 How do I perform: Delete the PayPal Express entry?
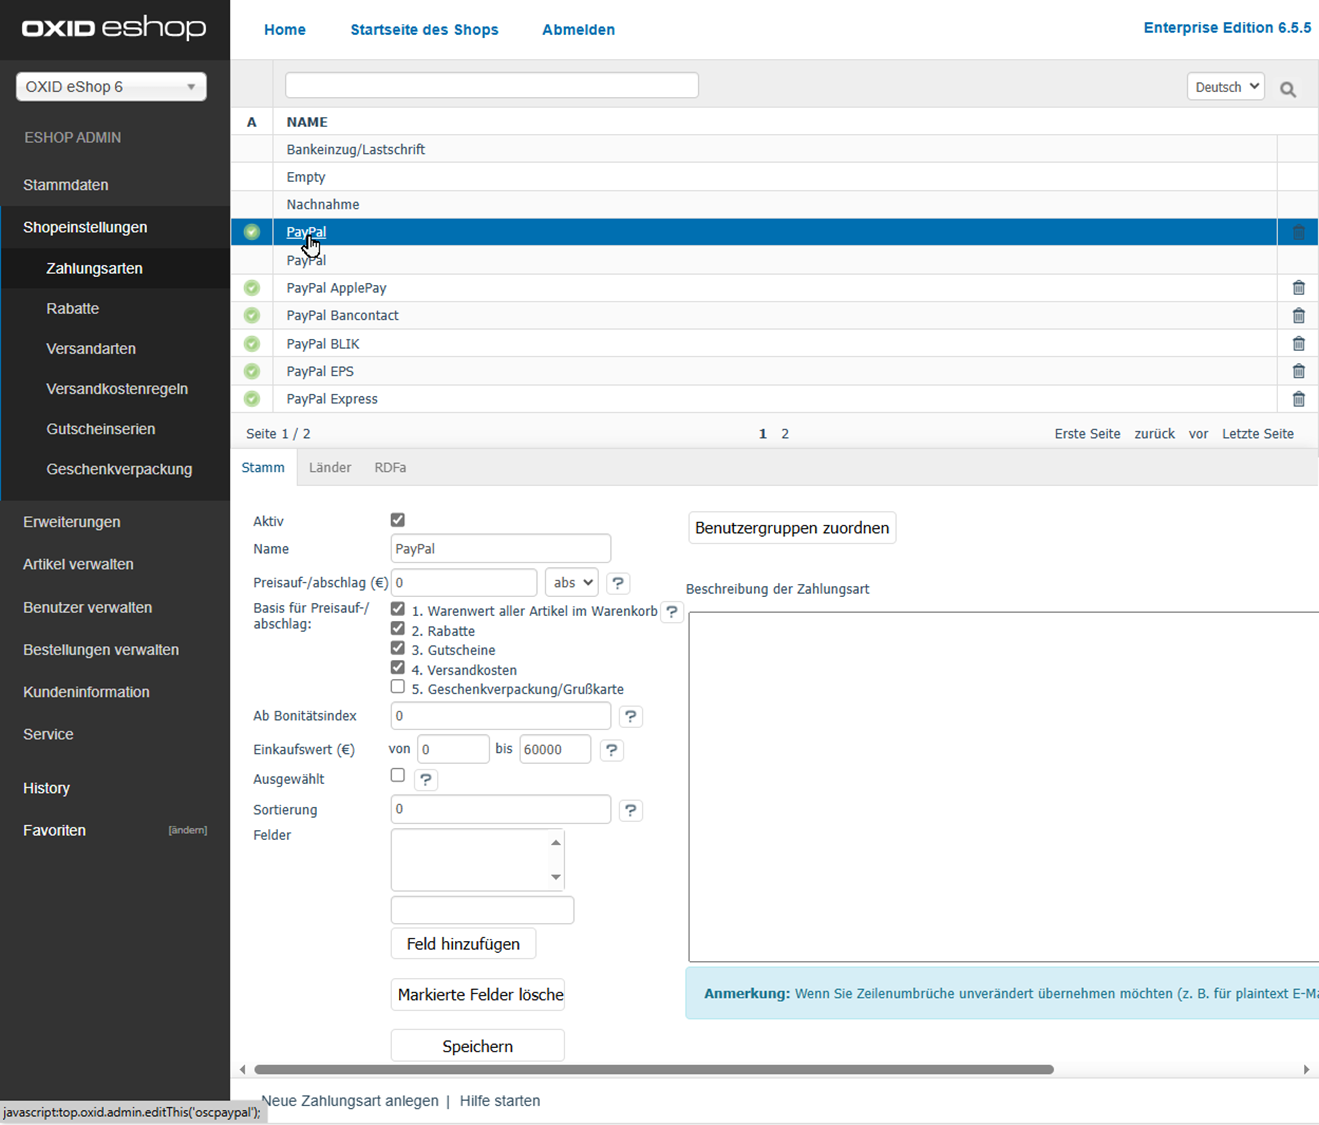click(1298, 399)
